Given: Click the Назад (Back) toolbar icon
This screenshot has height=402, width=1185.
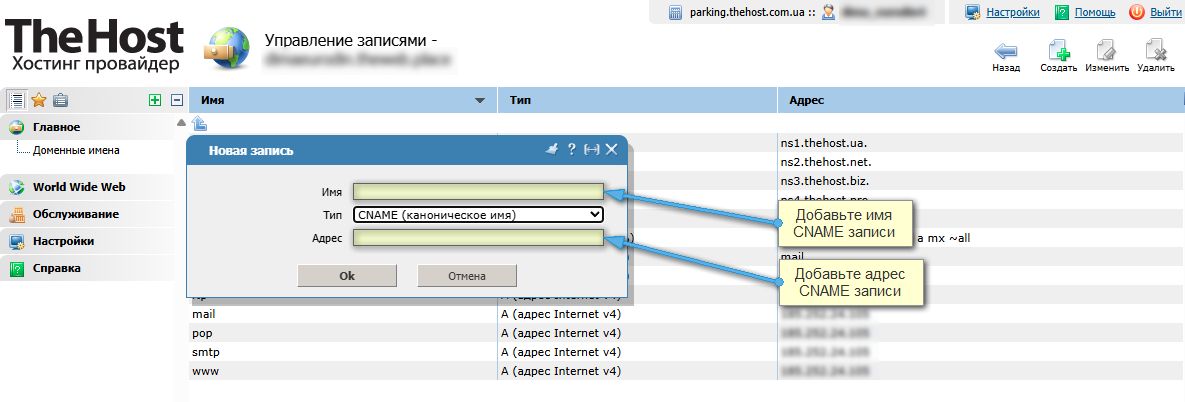Looking at the screenshot, I should point(1005,52).
